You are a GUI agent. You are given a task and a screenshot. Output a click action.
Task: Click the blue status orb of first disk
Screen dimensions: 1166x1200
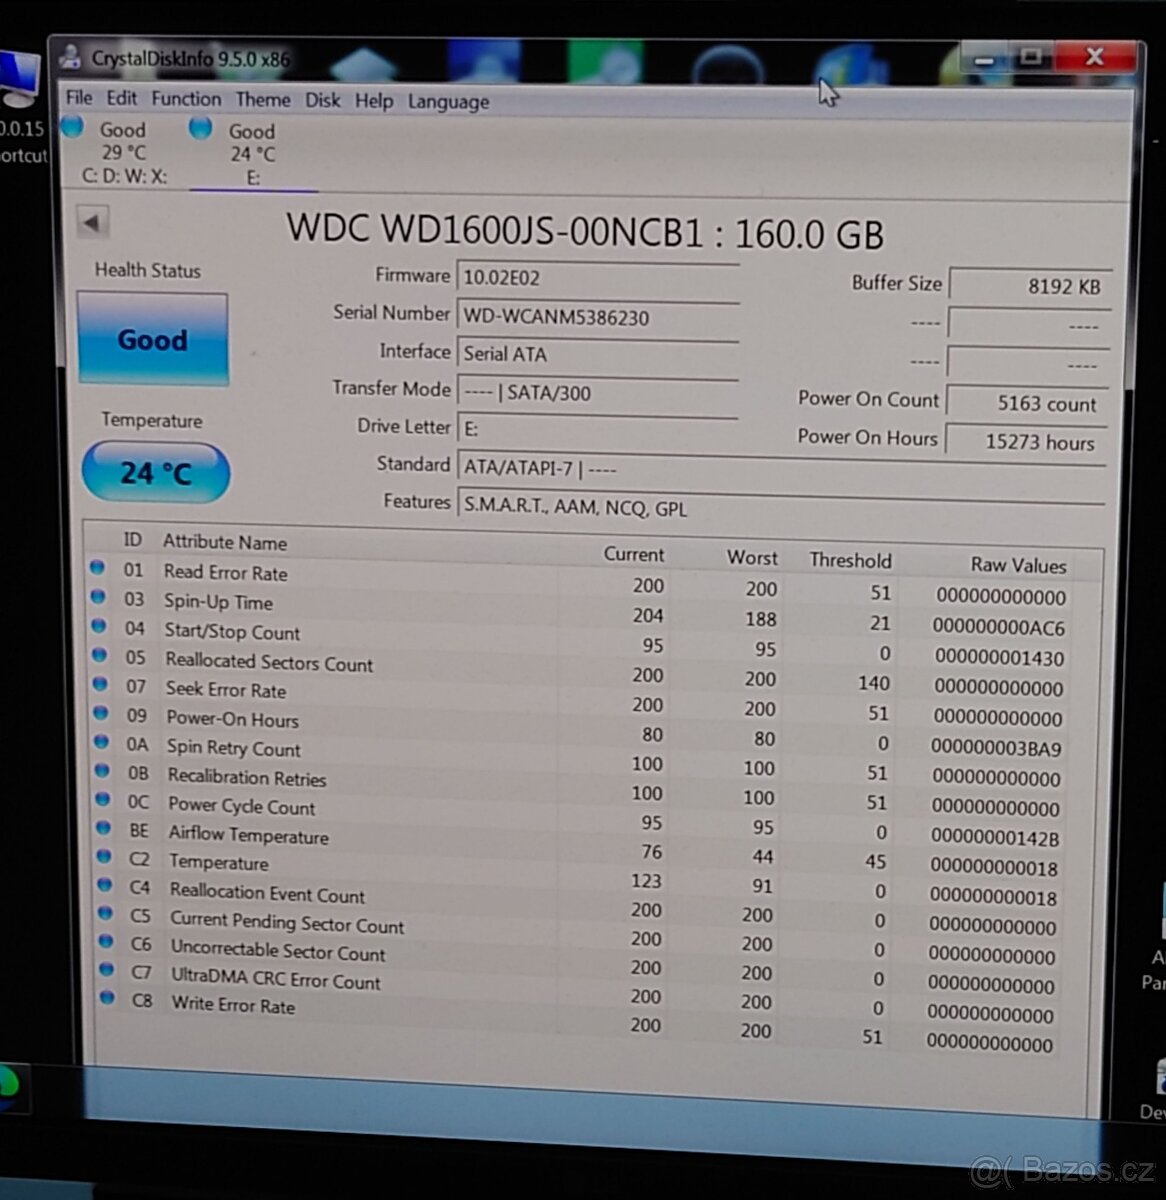click(72, 127)
